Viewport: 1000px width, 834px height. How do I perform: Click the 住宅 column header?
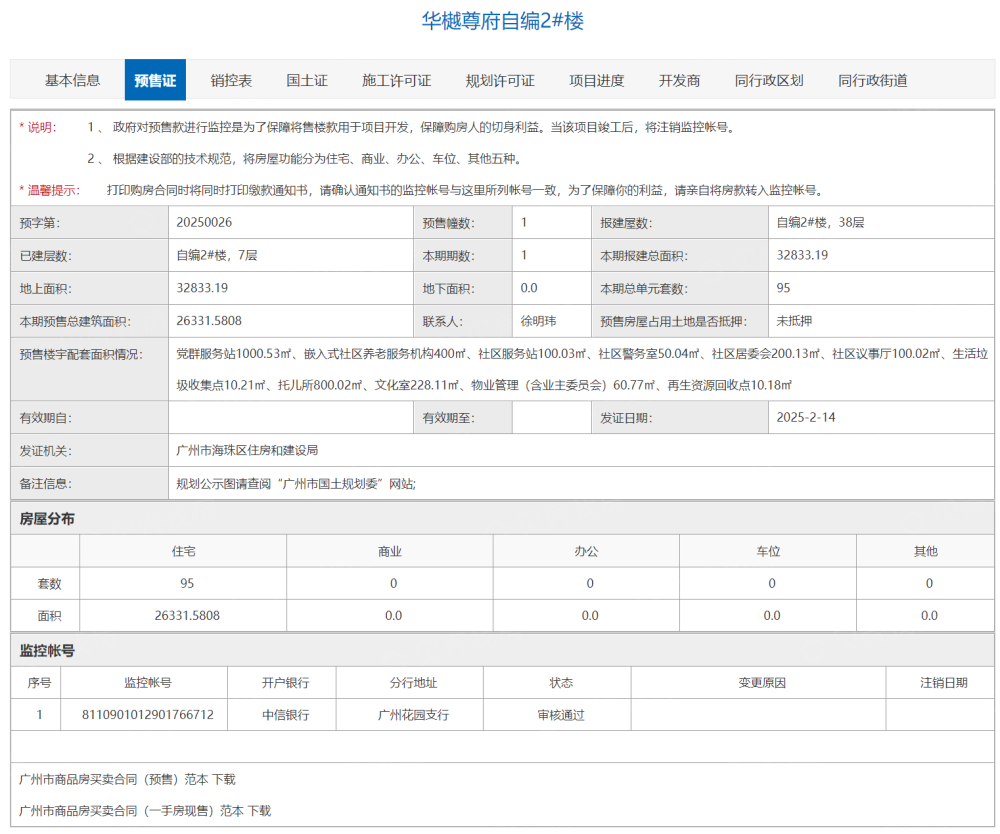click(x=184, y=551)
